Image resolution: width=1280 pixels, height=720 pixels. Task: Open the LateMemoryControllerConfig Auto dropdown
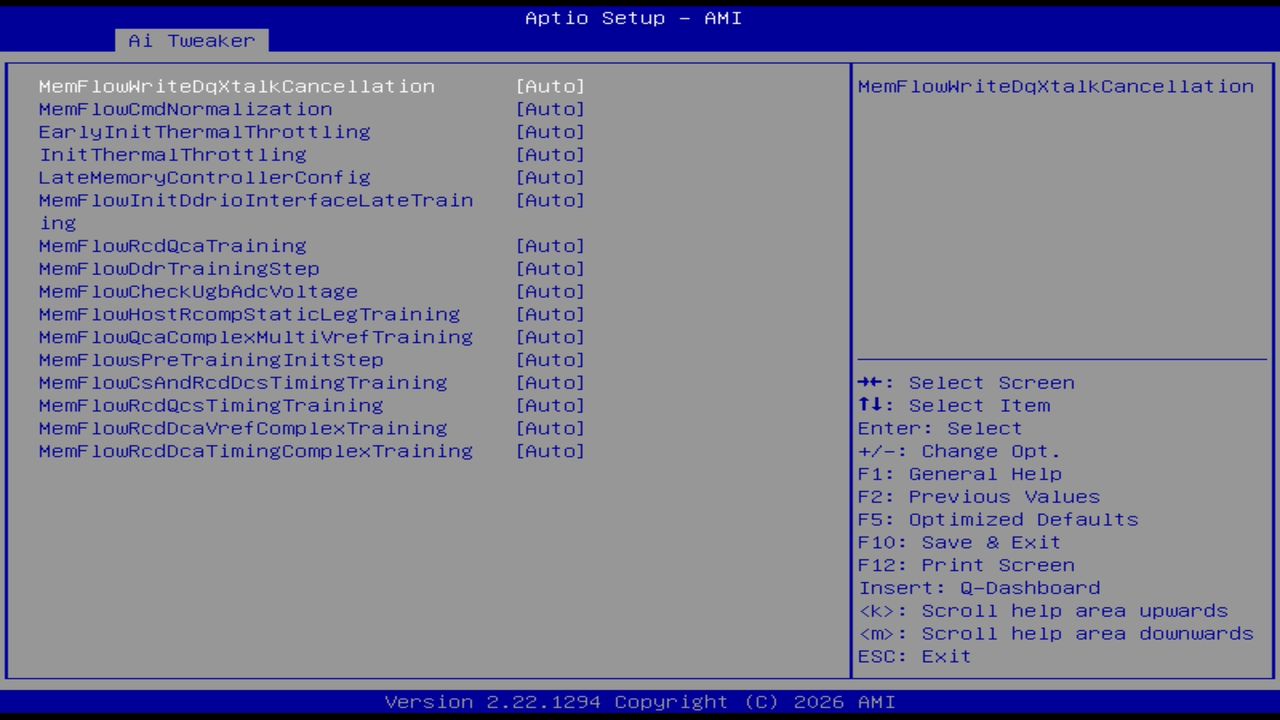[550, 177]
